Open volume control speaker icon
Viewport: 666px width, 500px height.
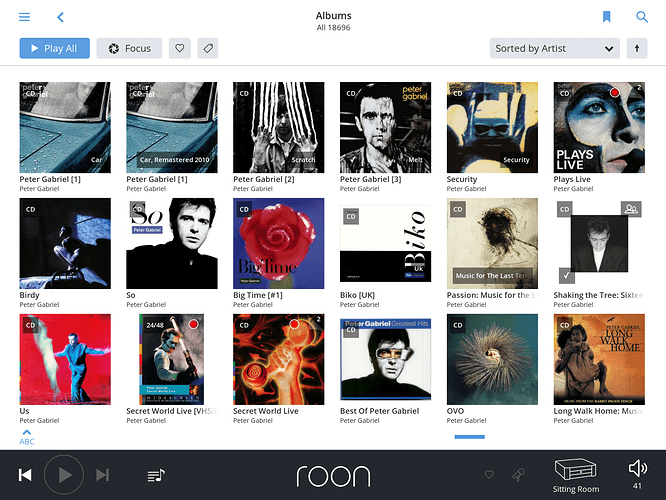click(638, 469)
